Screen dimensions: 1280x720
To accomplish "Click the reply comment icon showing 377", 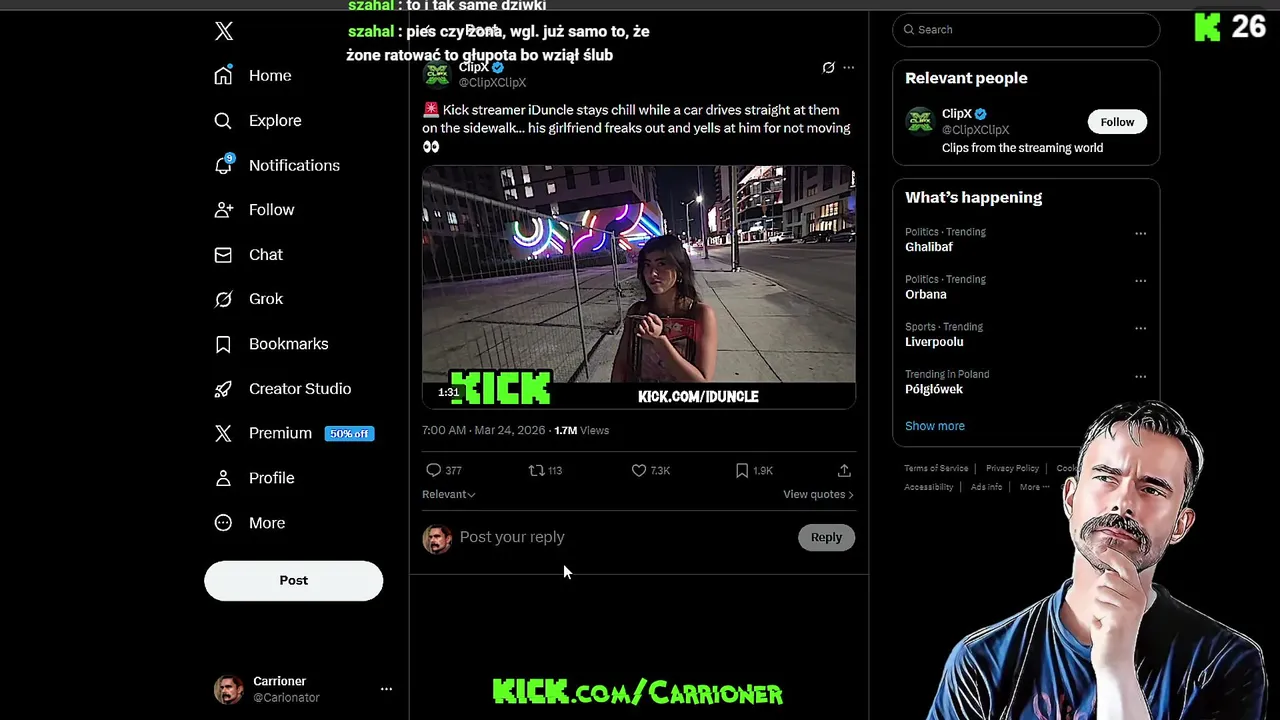I will coord(433,470).
